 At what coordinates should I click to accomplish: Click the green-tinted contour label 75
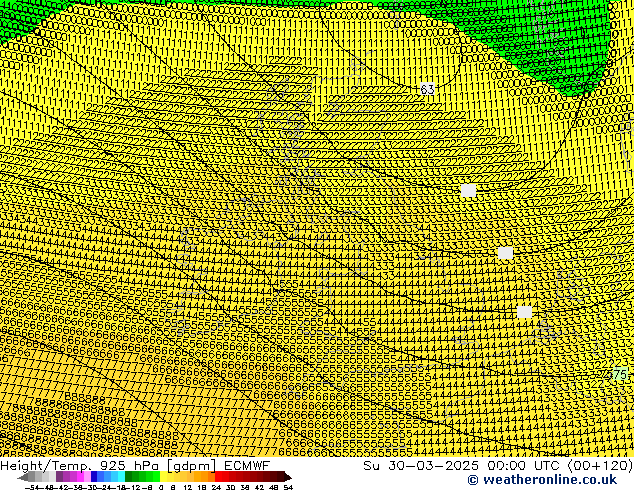coord(619,374)
